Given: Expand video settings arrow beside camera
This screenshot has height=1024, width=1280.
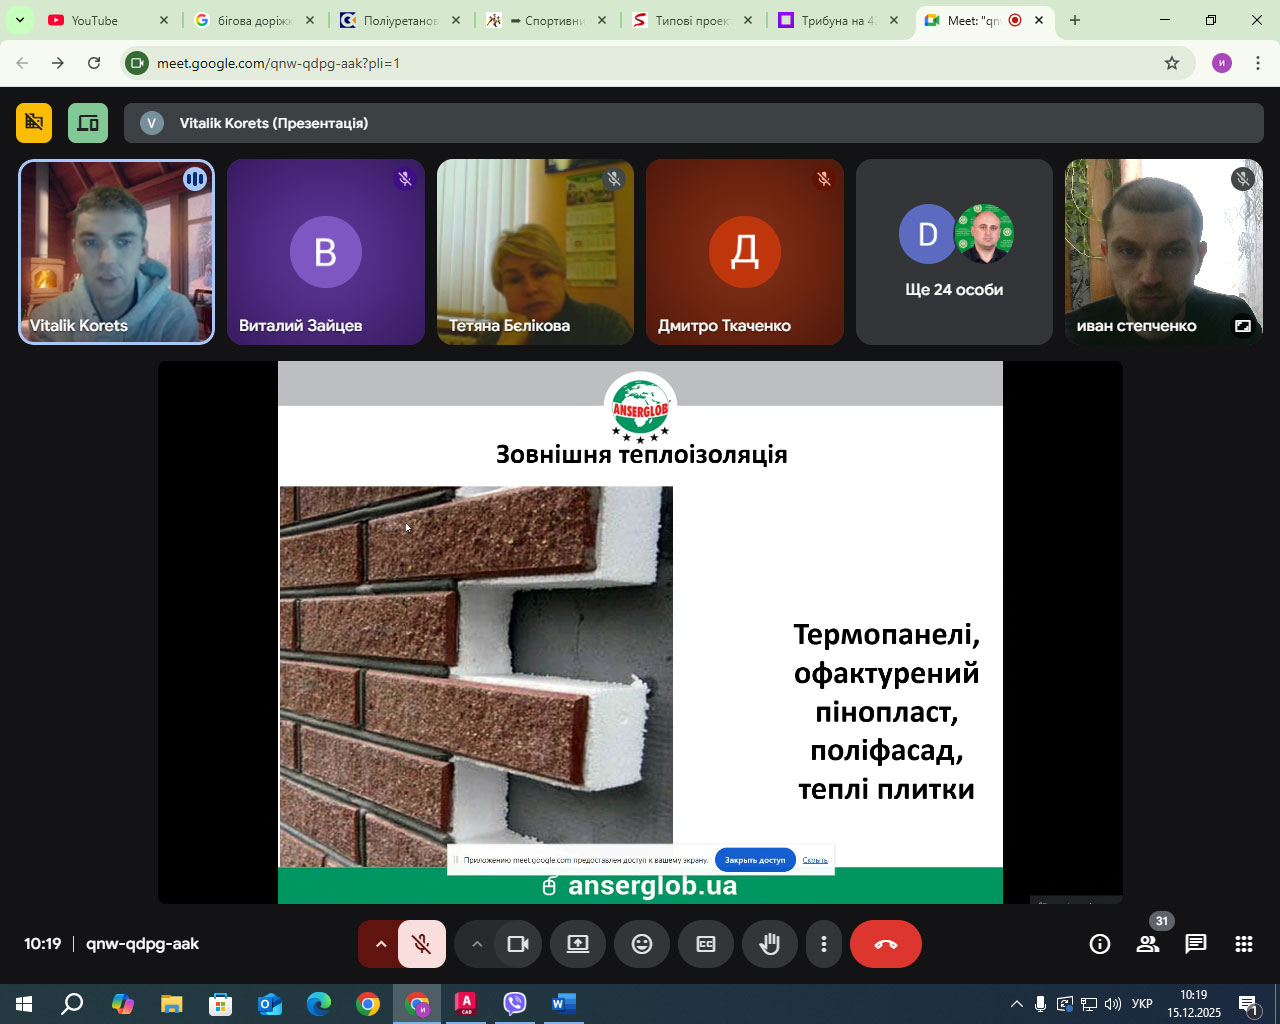Looking at the screenshot, I should point(477,944).
